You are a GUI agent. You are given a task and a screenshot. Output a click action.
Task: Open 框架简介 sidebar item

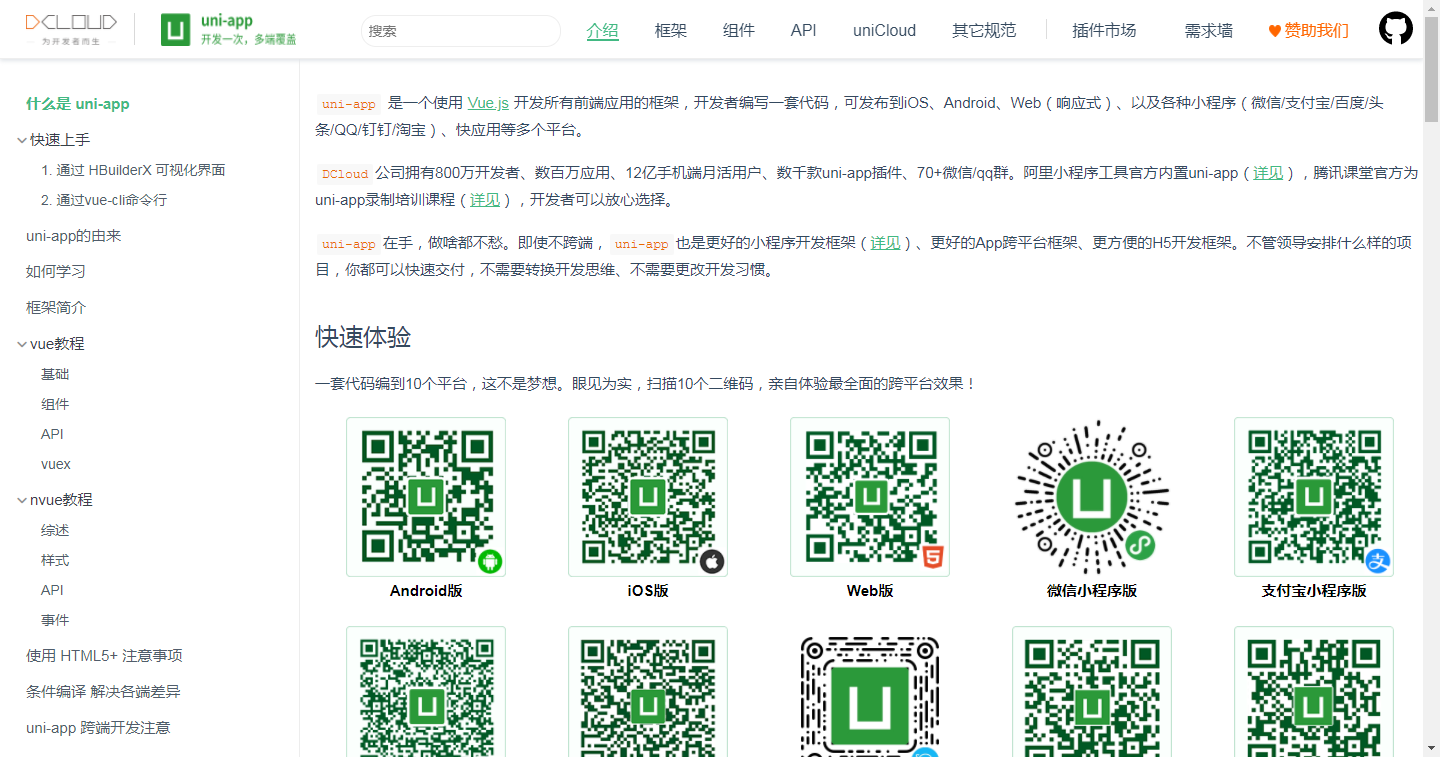click(56, 308)
